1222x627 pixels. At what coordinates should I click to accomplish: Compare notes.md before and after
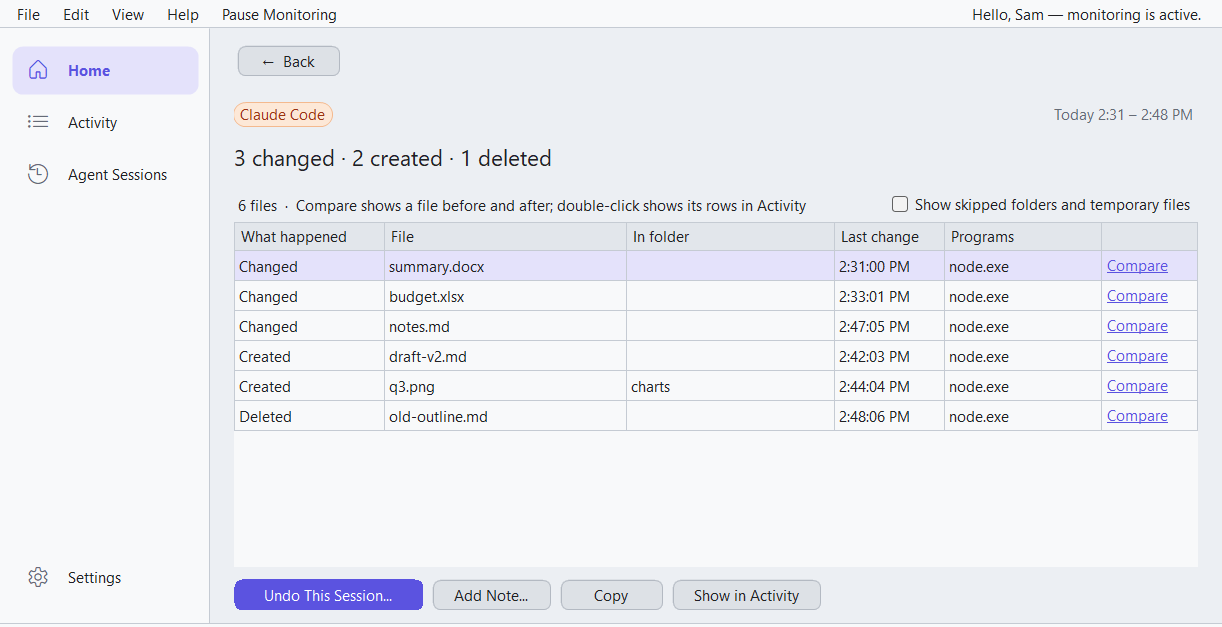1137,326
